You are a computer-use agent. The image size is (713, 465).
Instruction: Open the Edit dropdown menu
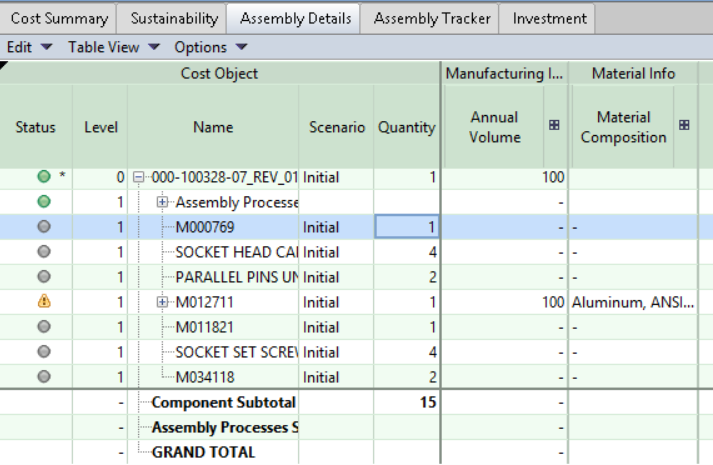point(29,47)
